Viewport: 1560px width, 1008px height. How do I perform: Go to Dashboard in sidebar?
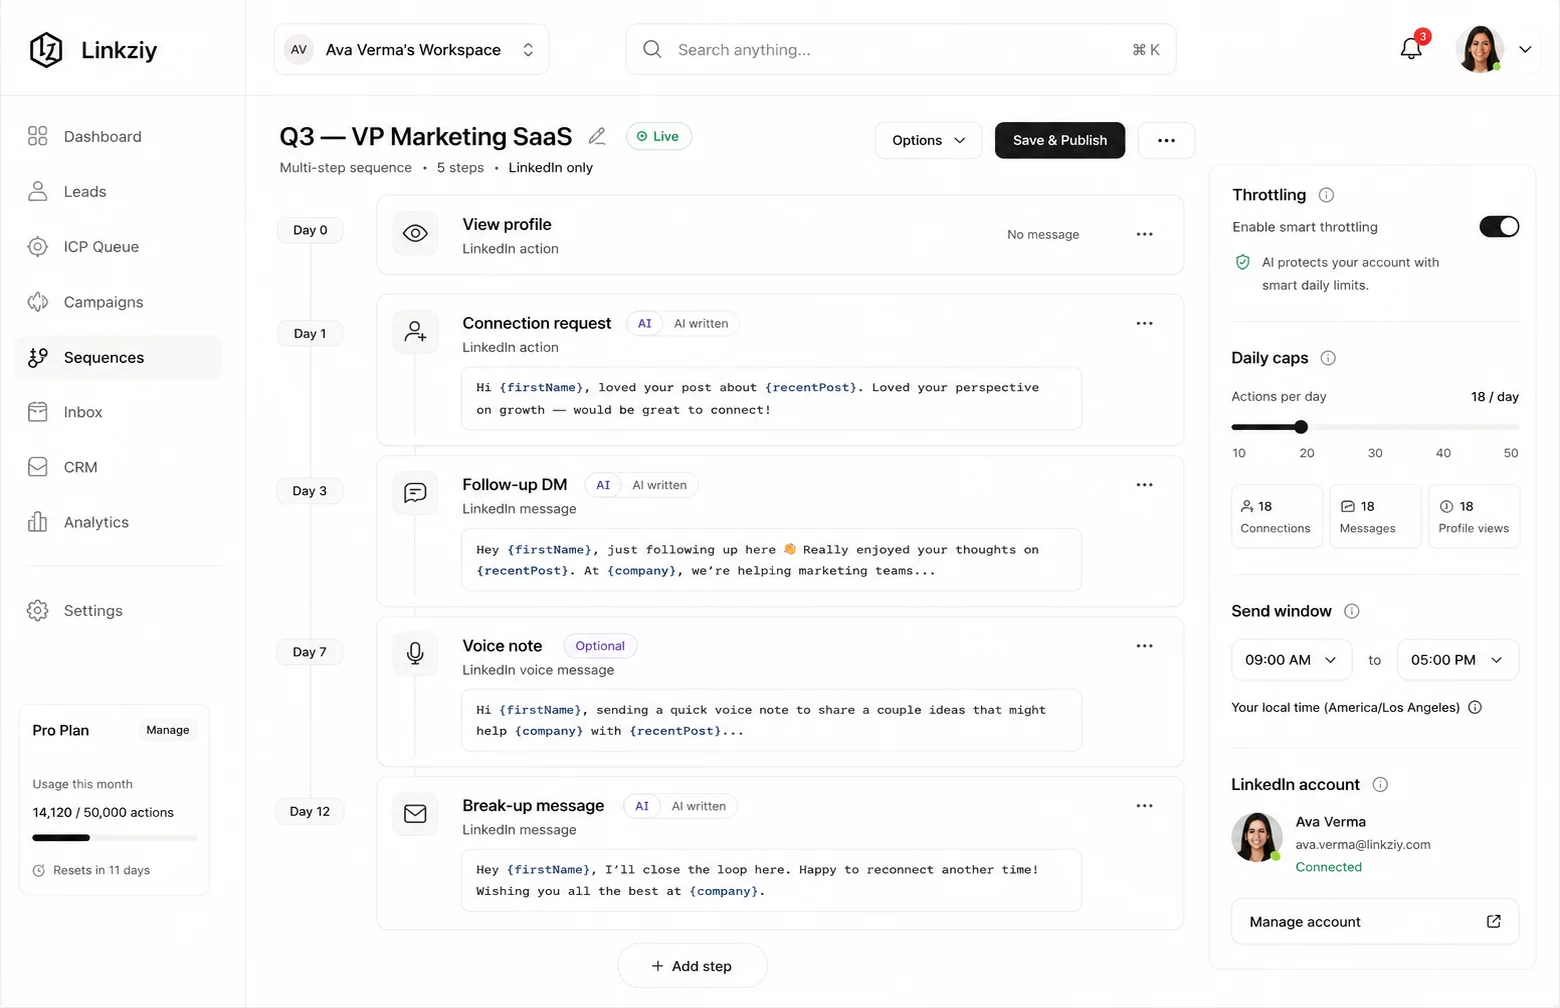pyautogui.click(x=118, y=136)
